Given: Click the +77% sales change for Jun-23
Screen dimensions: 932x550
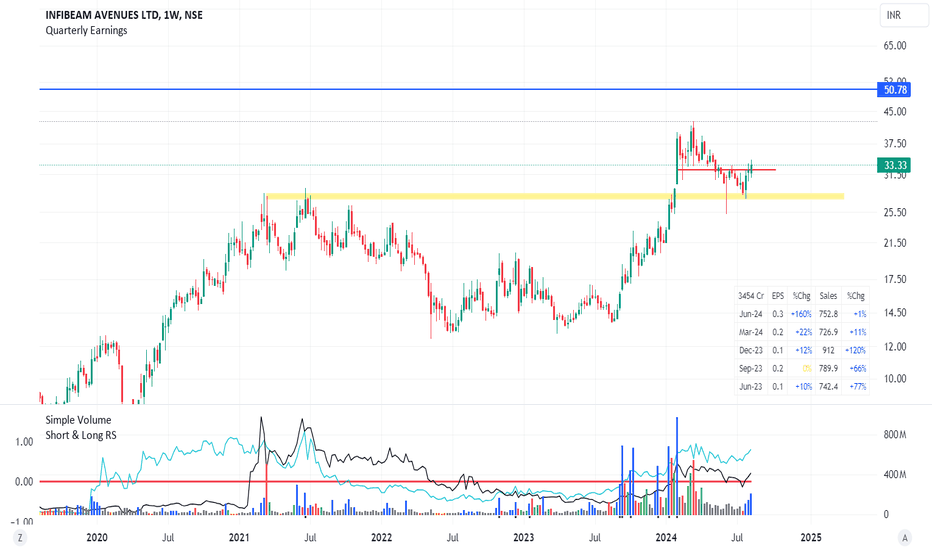Looking at the screenshot, I should click(858, 386).
